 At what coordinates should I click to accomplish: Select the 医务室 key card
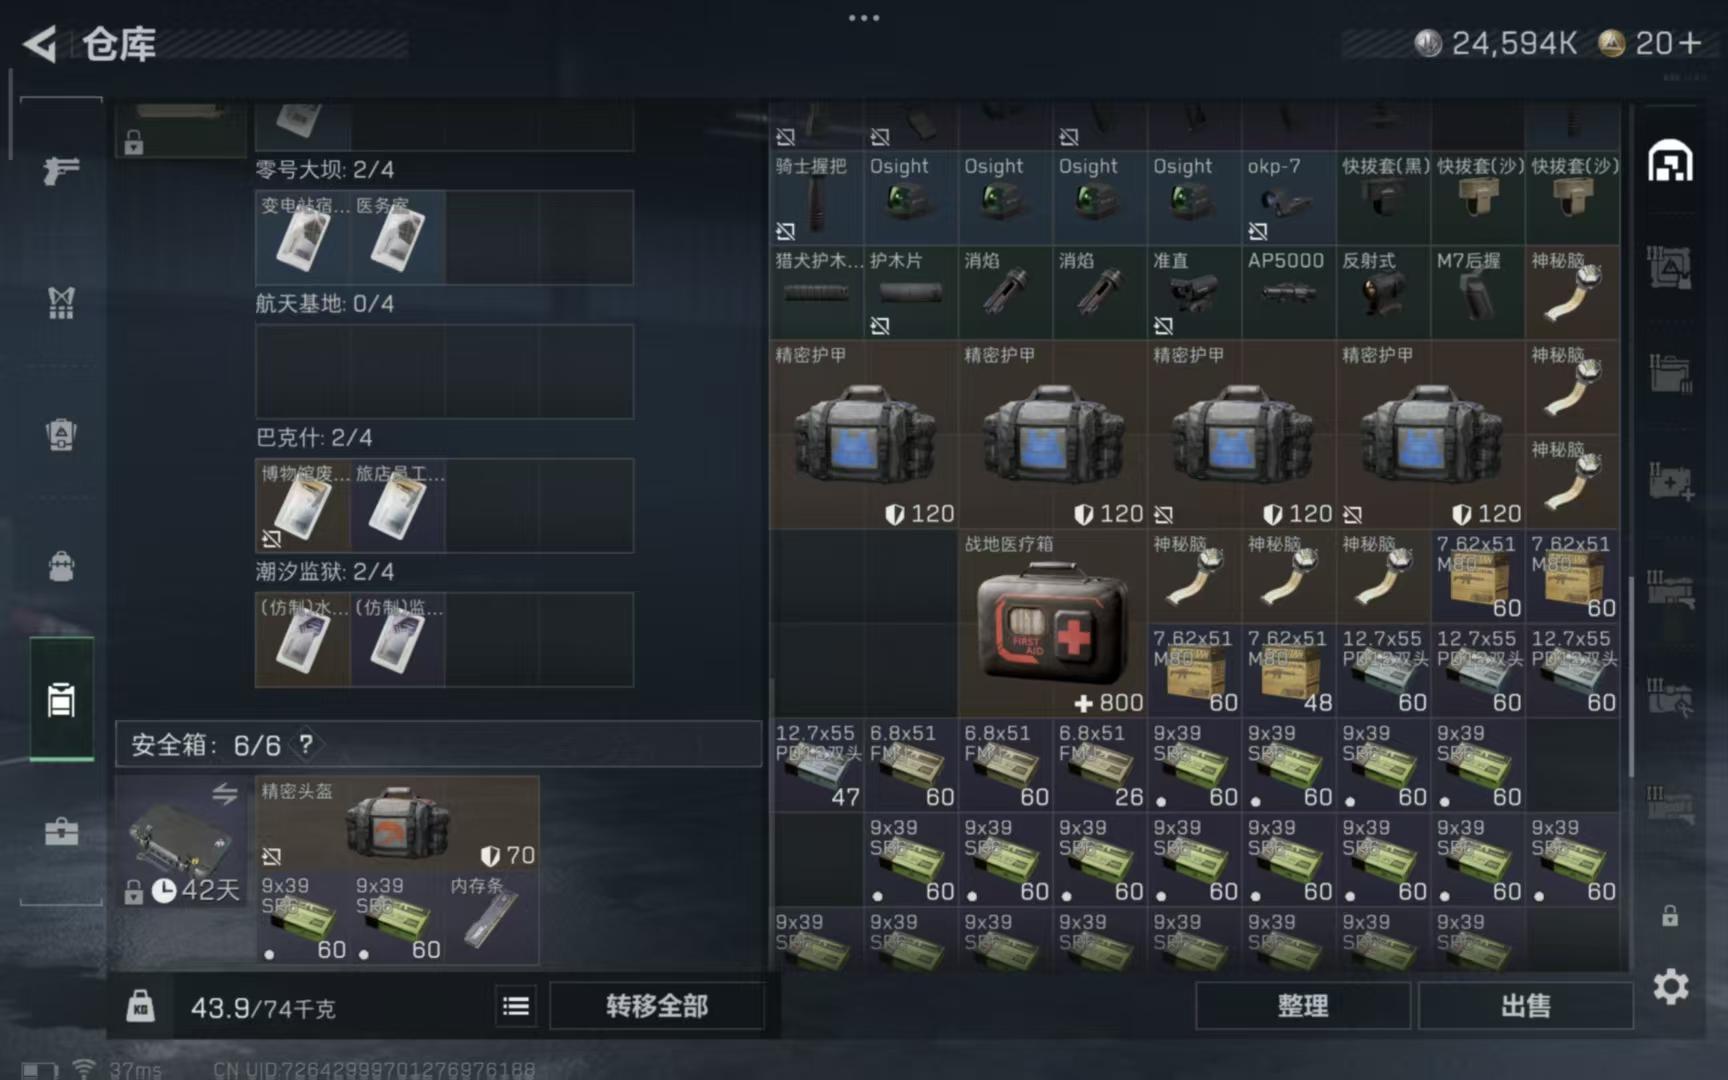click(x=397, y=238)
